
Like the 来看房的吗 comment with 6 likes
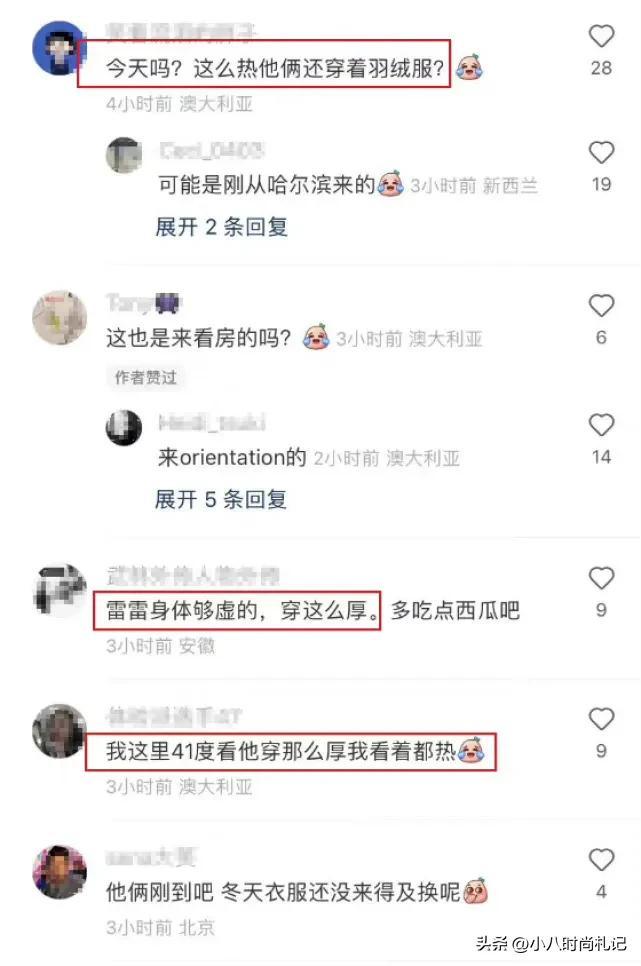click(x=601, y=306)
